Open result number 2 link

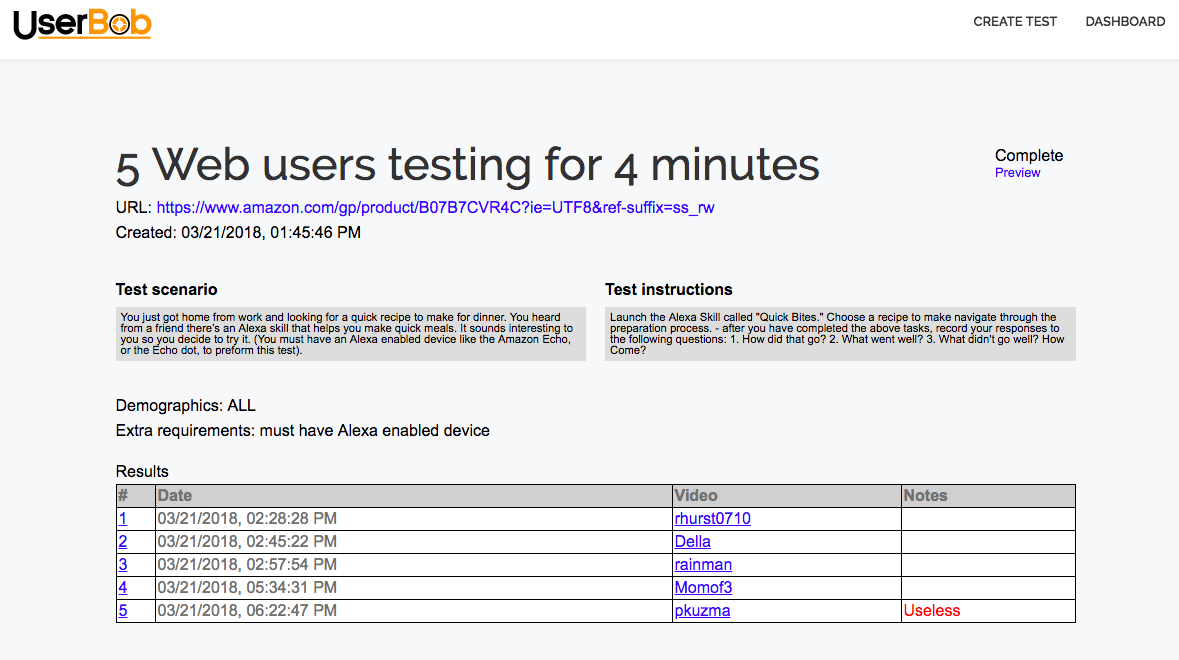[x=123, y=542]
